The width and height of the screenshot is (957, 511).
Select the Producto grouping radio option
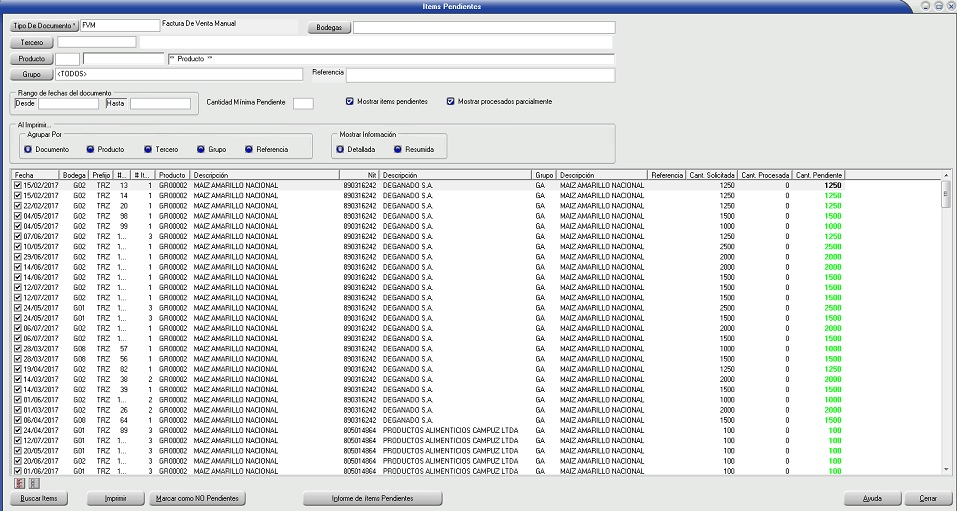(x=90, y=149)
